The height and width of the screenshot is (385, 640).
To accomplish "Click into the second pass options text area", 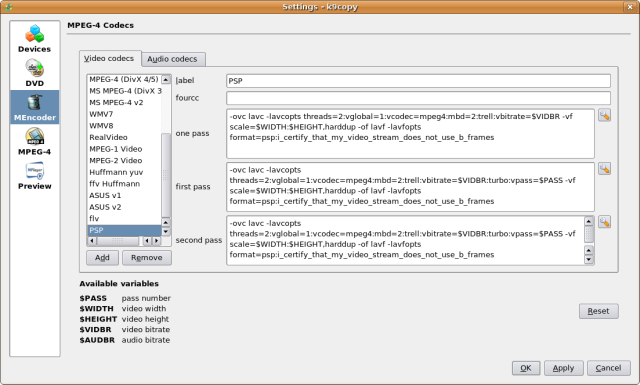I will click(x=406, y=240).
